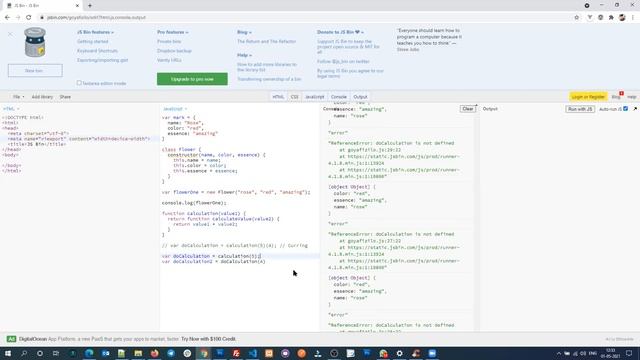Expand the HTML panel language dropdown
This screenshot has height=360, width=640.
coord(11,109)
